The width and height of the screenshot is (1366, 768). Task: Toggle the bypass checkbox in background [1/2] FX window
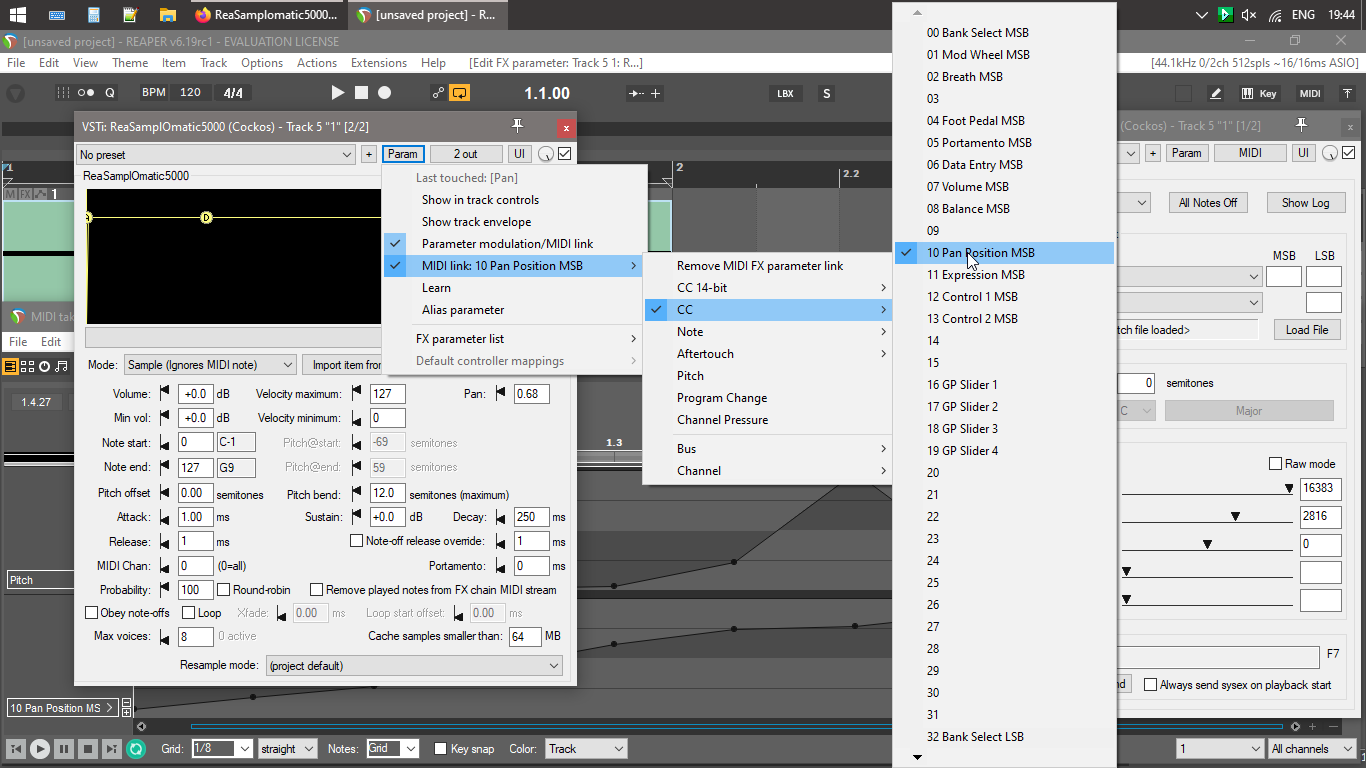1349,153
